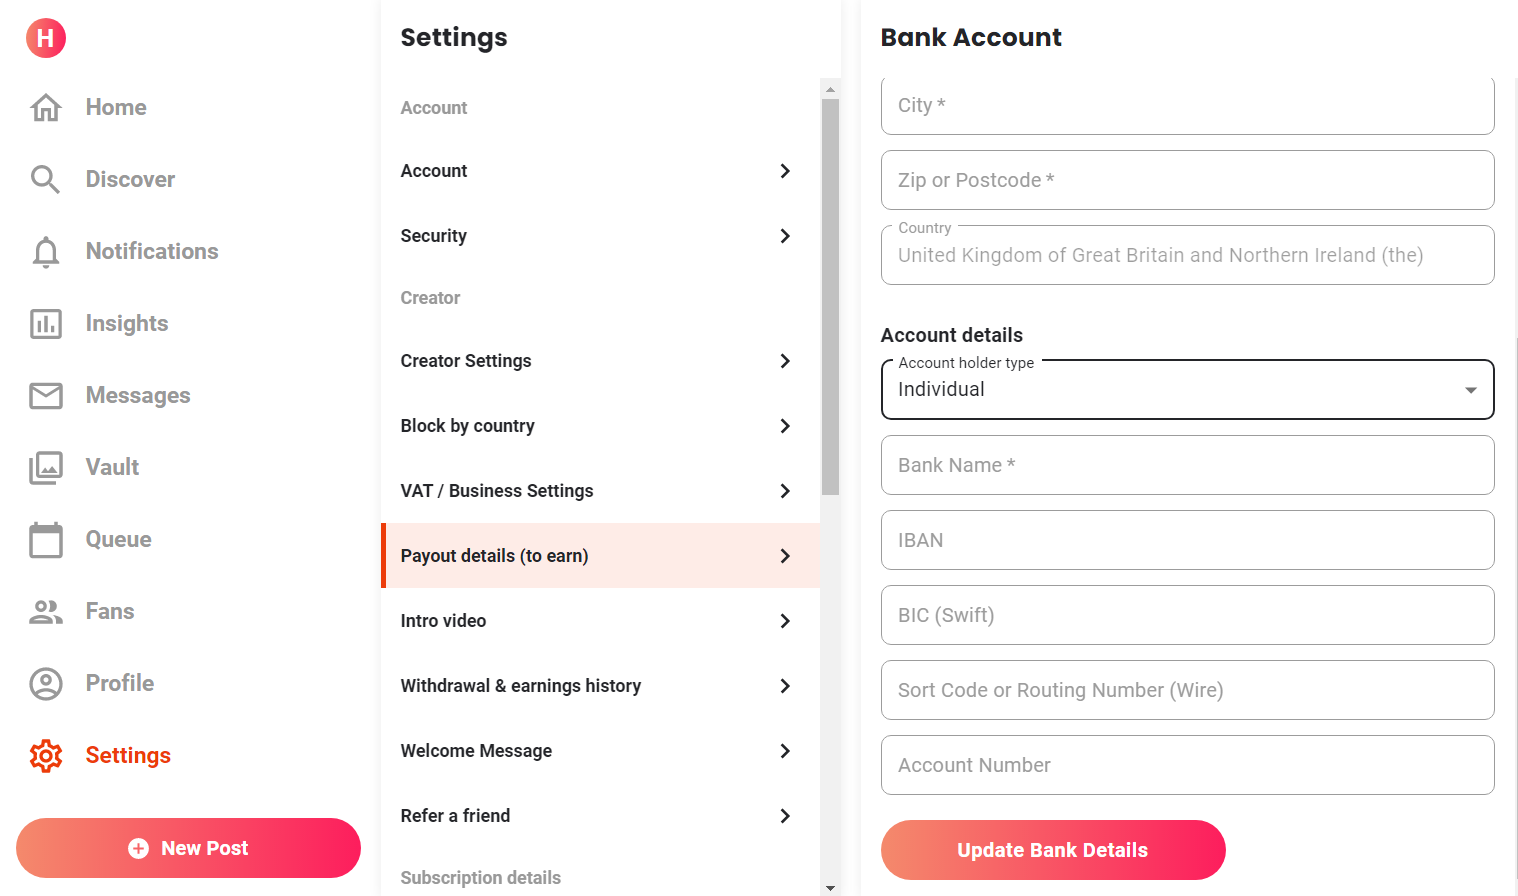Open the Vault gallery icon
The image size is (1518, 896).
tap(46, 468)
